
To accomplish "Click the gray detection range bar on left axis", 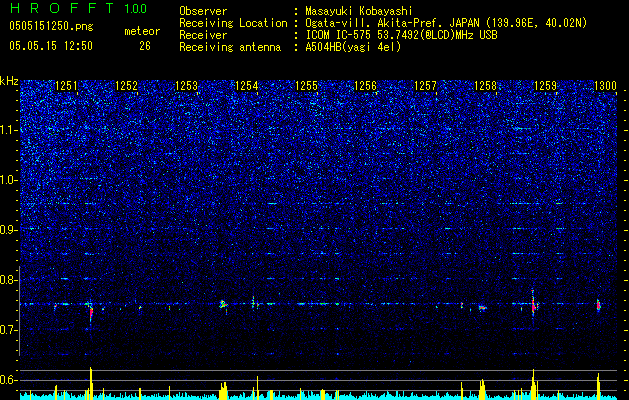I will [19, 310].
